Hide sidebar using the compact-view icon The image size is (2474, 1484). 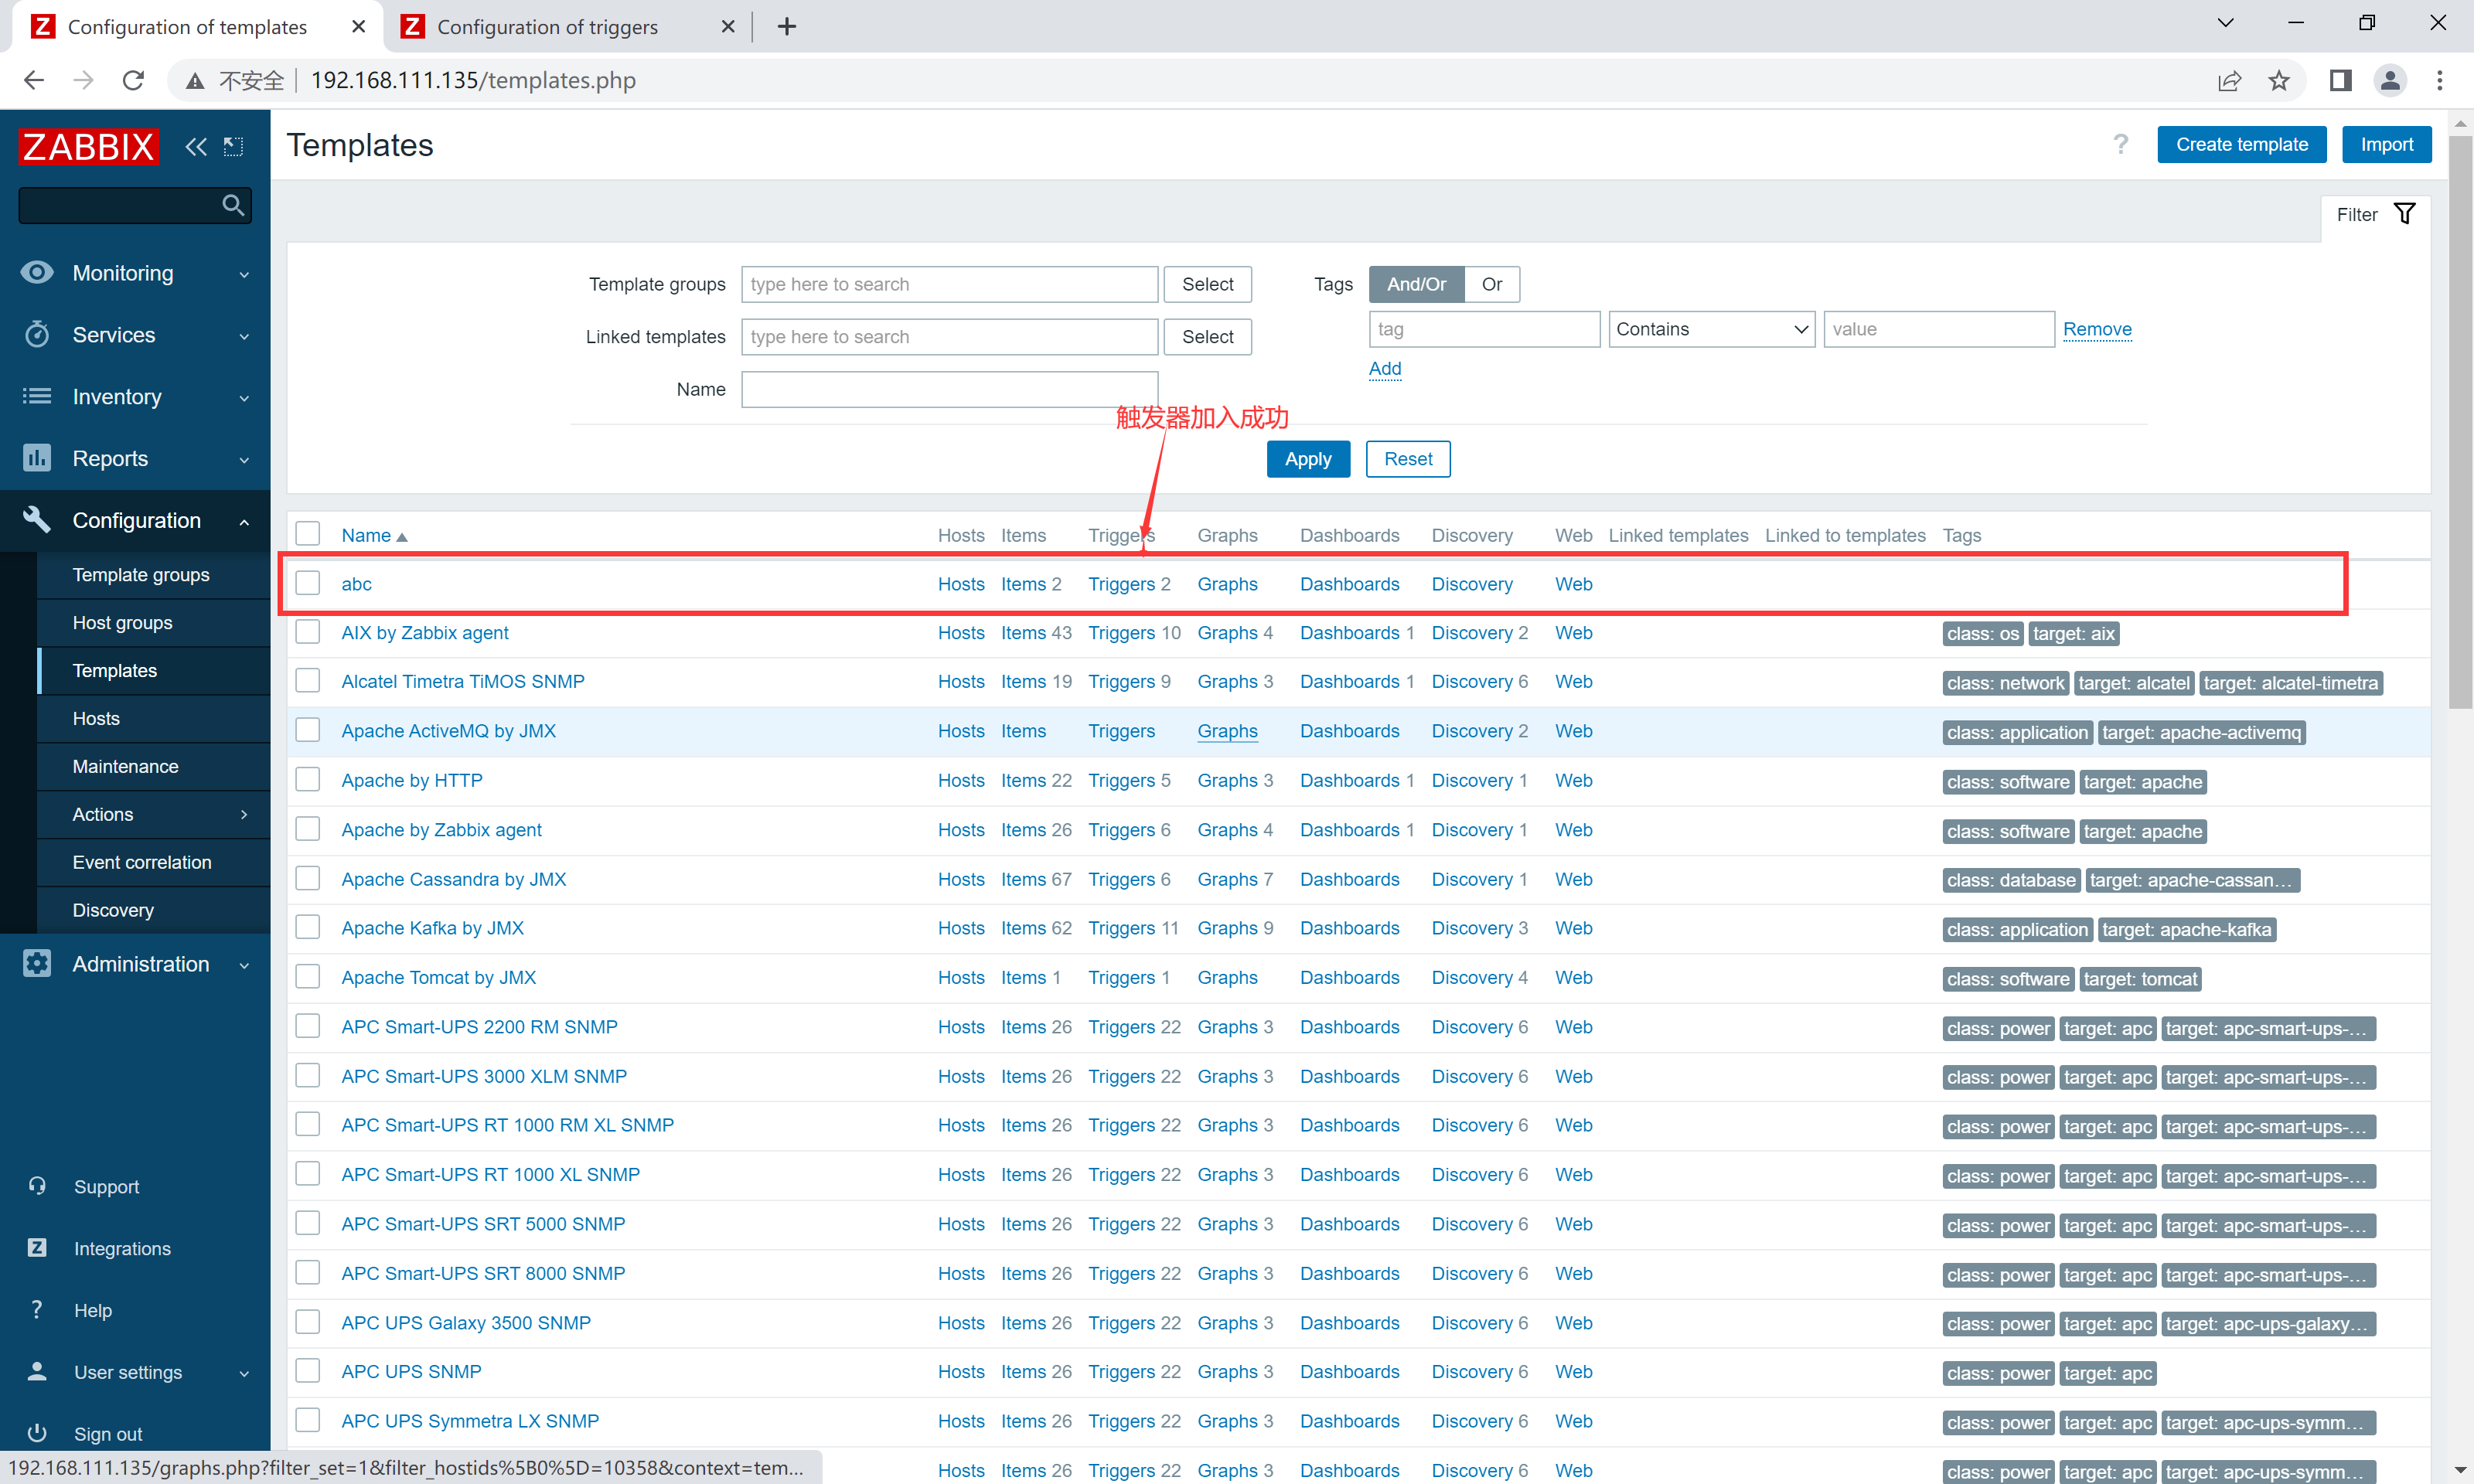233,147
